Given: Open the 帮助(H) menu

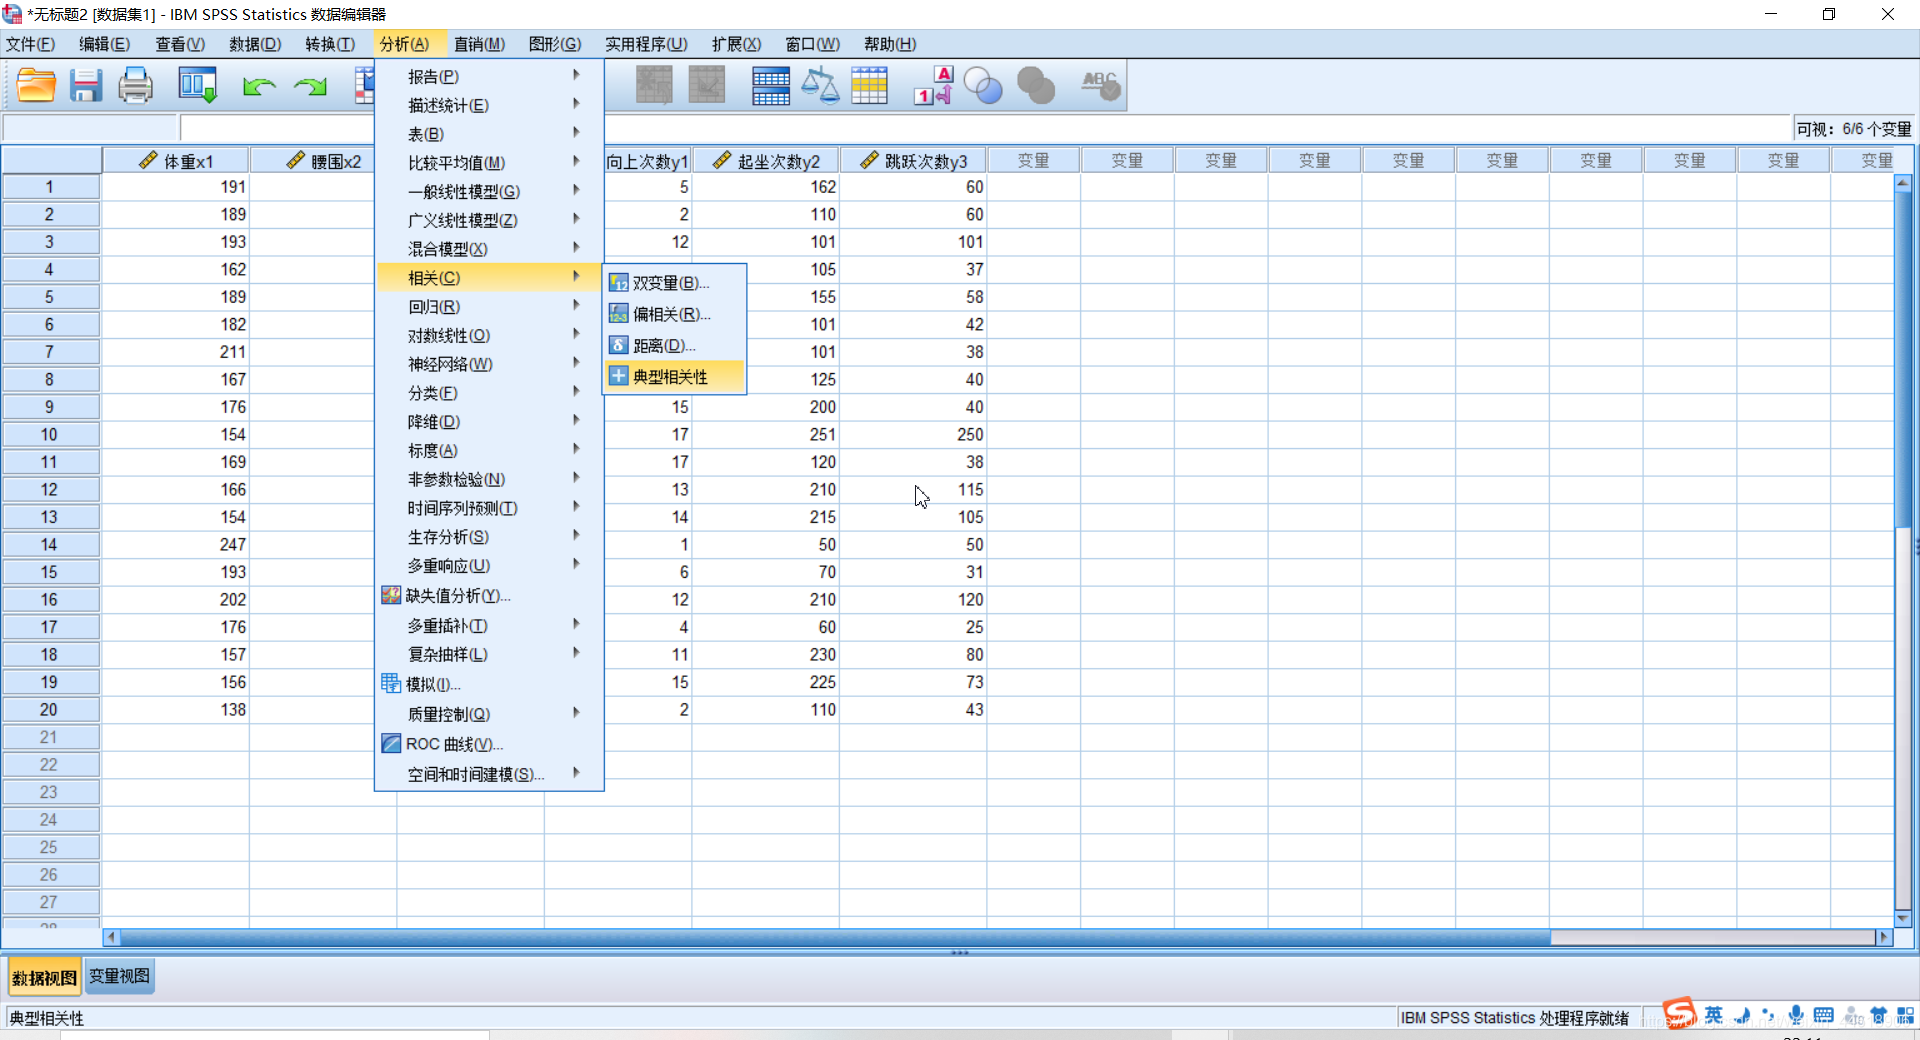Looking at the screenshot, I should [x=890, y=44].
